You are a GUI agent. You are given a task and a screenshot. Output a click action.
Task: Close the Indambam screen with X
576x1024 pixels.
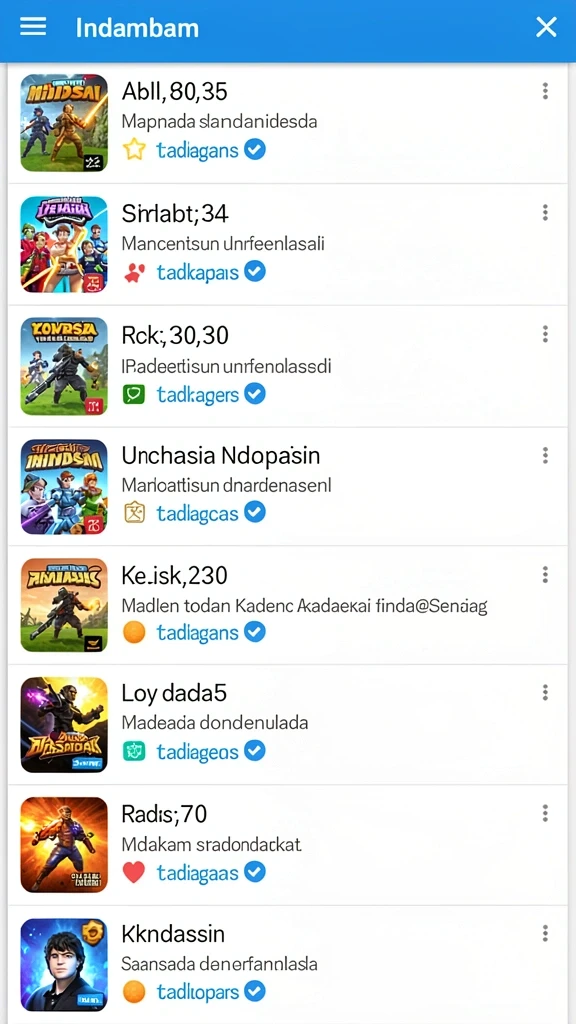(546, 27)
